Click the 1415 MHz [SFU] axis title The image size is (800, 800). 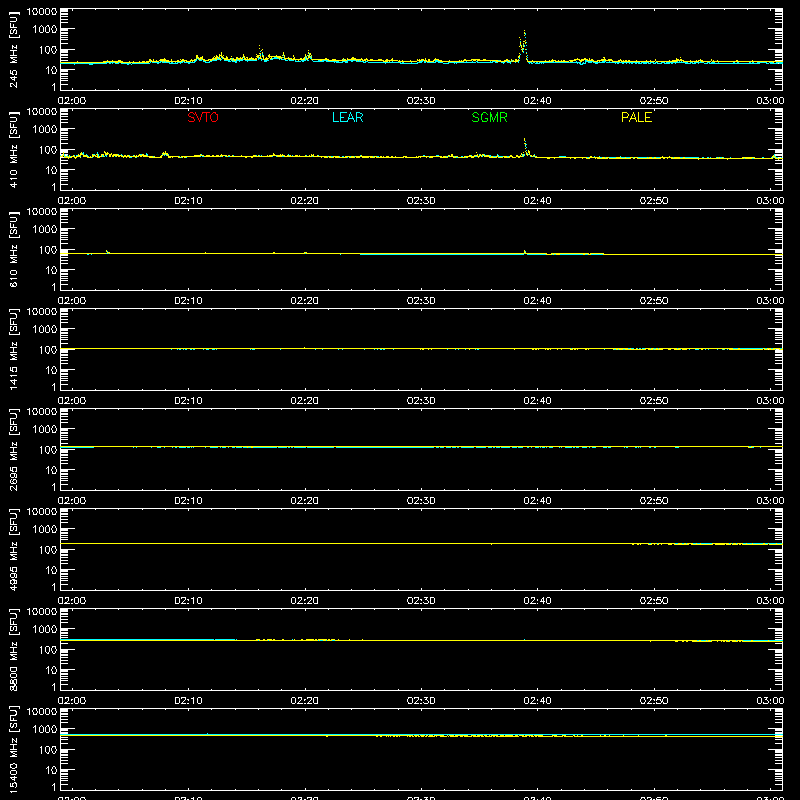click(14, 349)
